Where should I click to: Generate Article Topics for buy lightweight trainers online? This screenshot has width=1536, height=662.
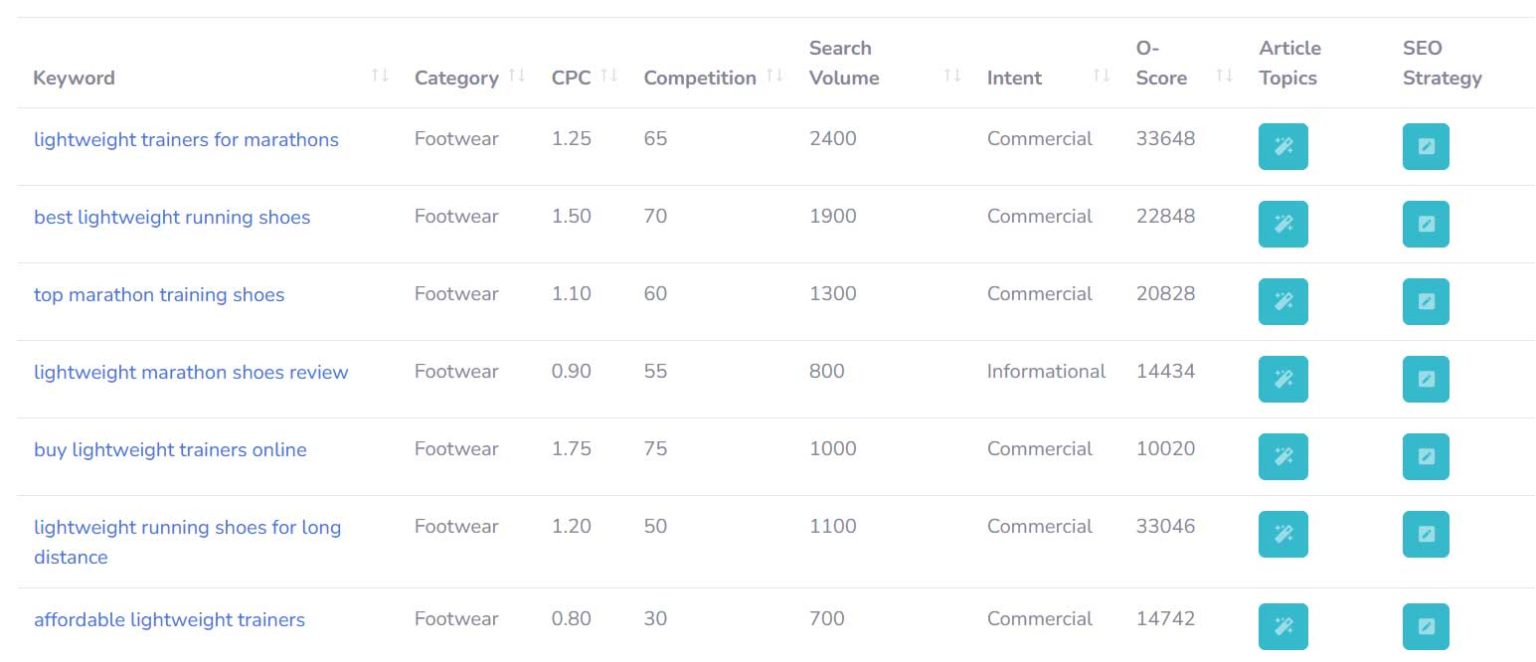[x=1283, y=457]
